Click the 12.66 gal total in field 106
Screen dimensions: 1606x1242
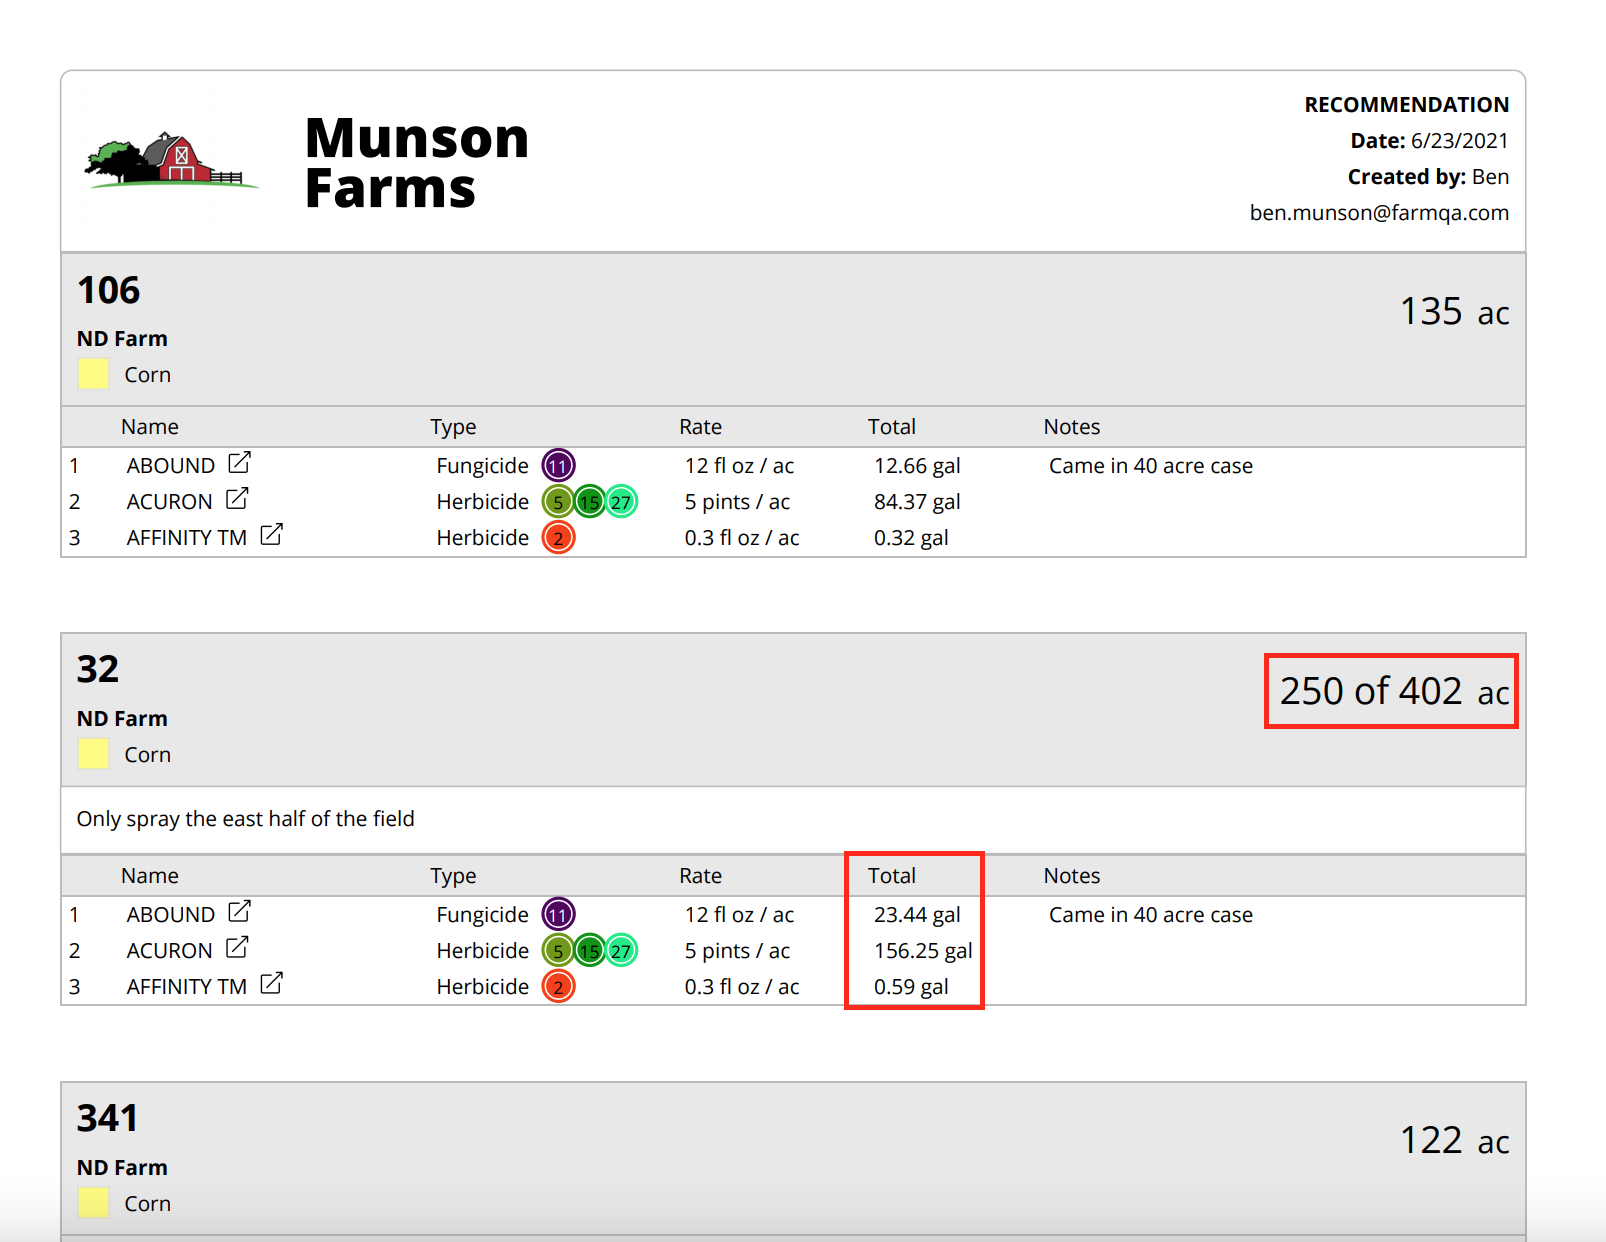tap(917, 466)
